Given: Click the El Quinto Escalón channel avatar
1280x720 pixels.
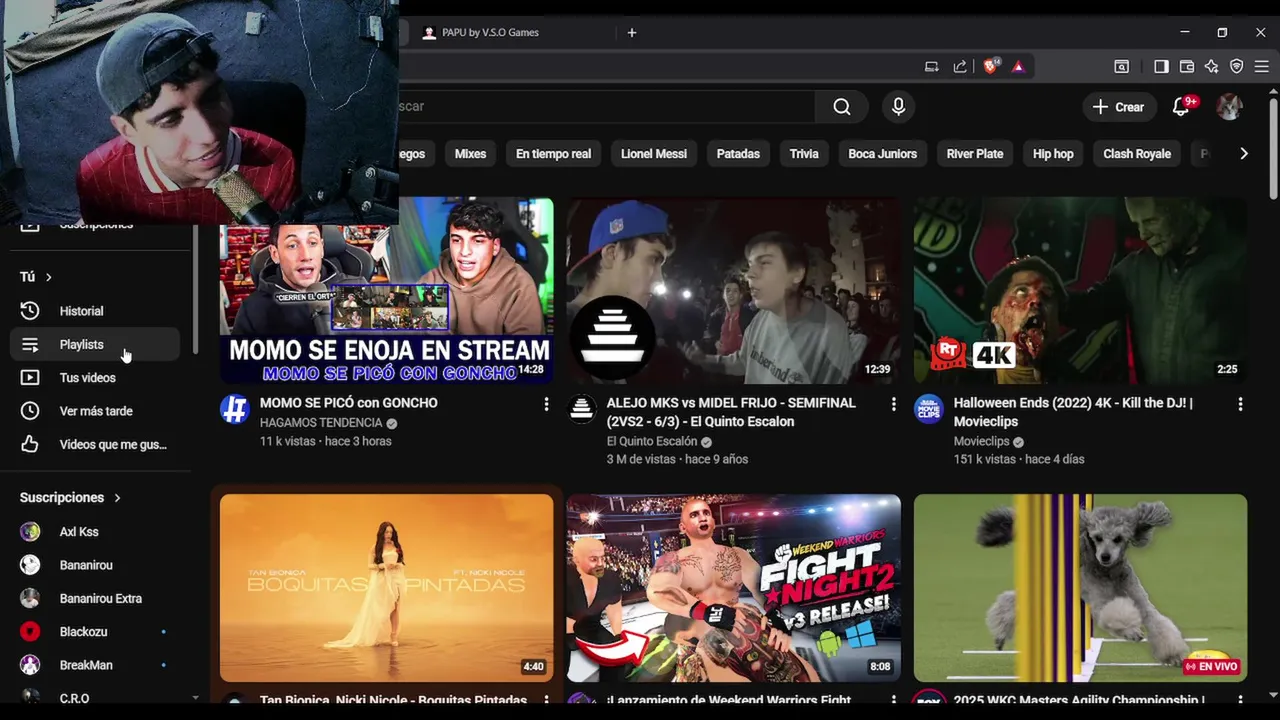Looking at the screenshot, I should point(581,409).
